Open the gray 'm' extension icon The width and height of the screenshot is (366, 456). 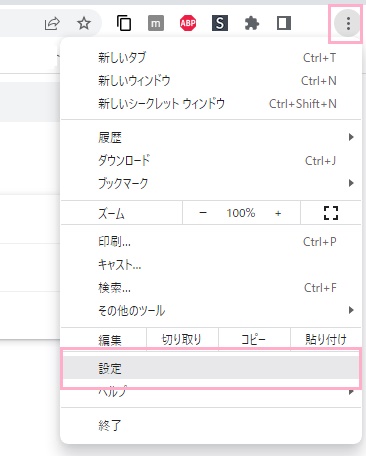coord(156,23)
